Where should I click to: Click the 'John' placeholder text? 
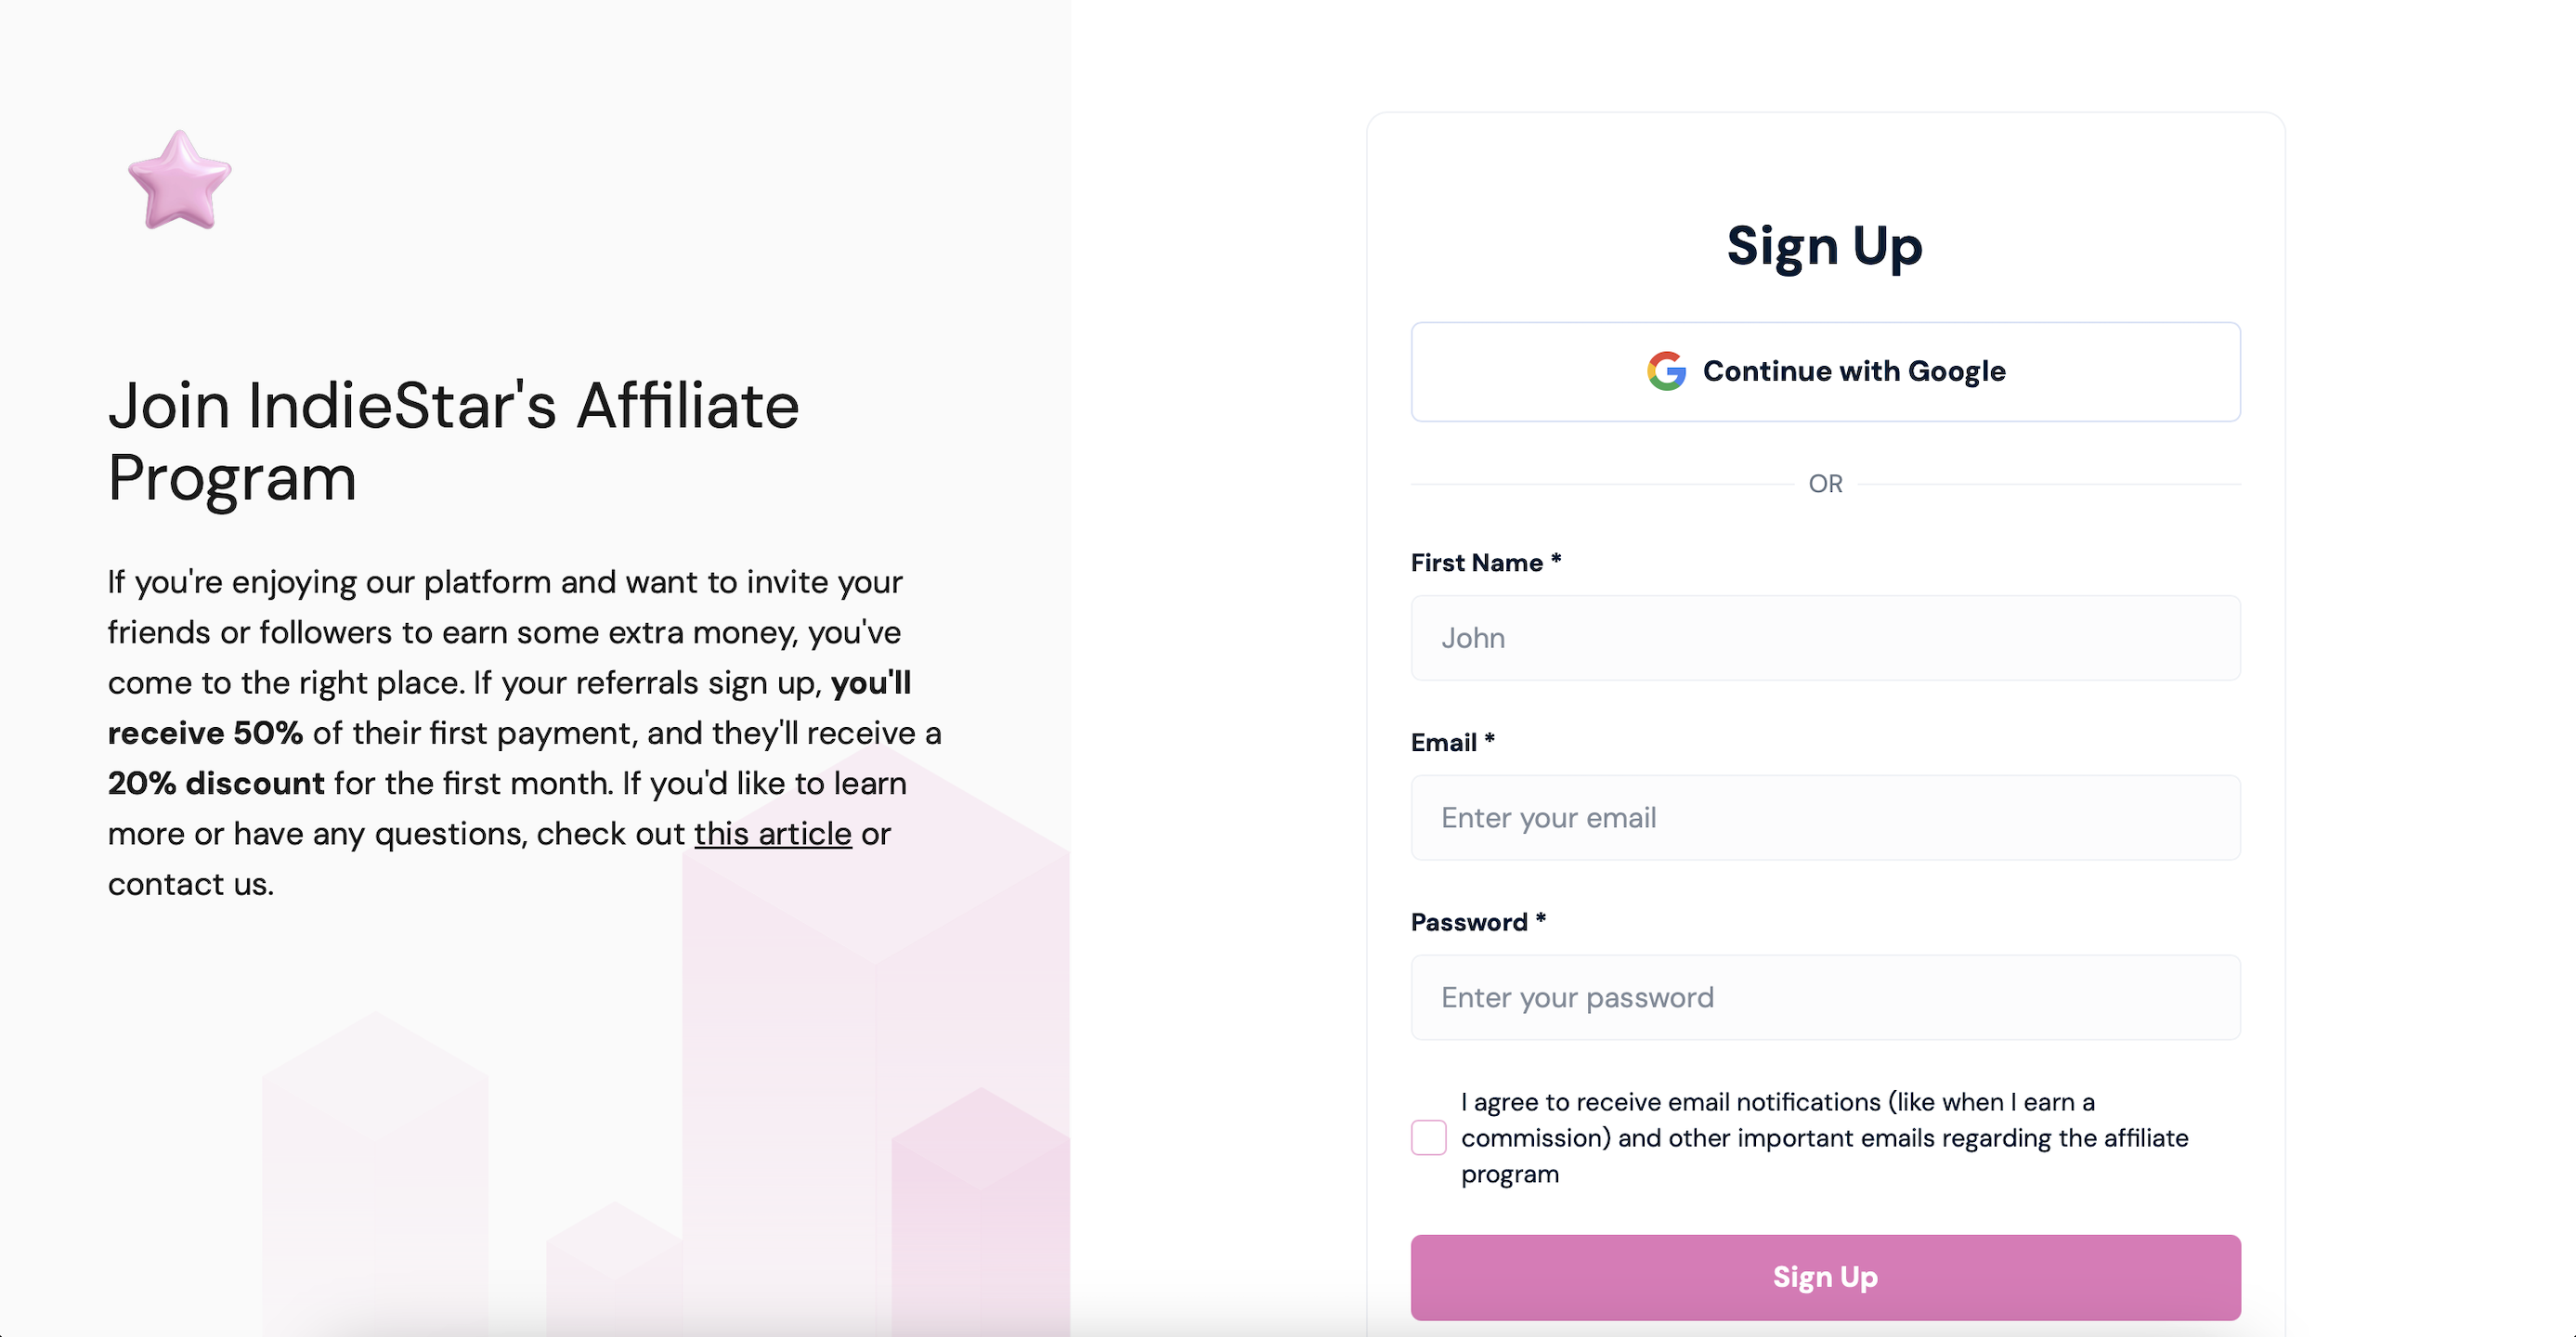click(x=1473, y=638)
